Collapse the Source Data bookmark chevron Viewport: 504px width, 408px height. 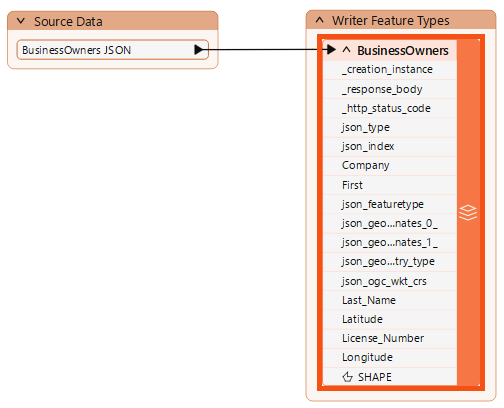[x=21, y=21]
